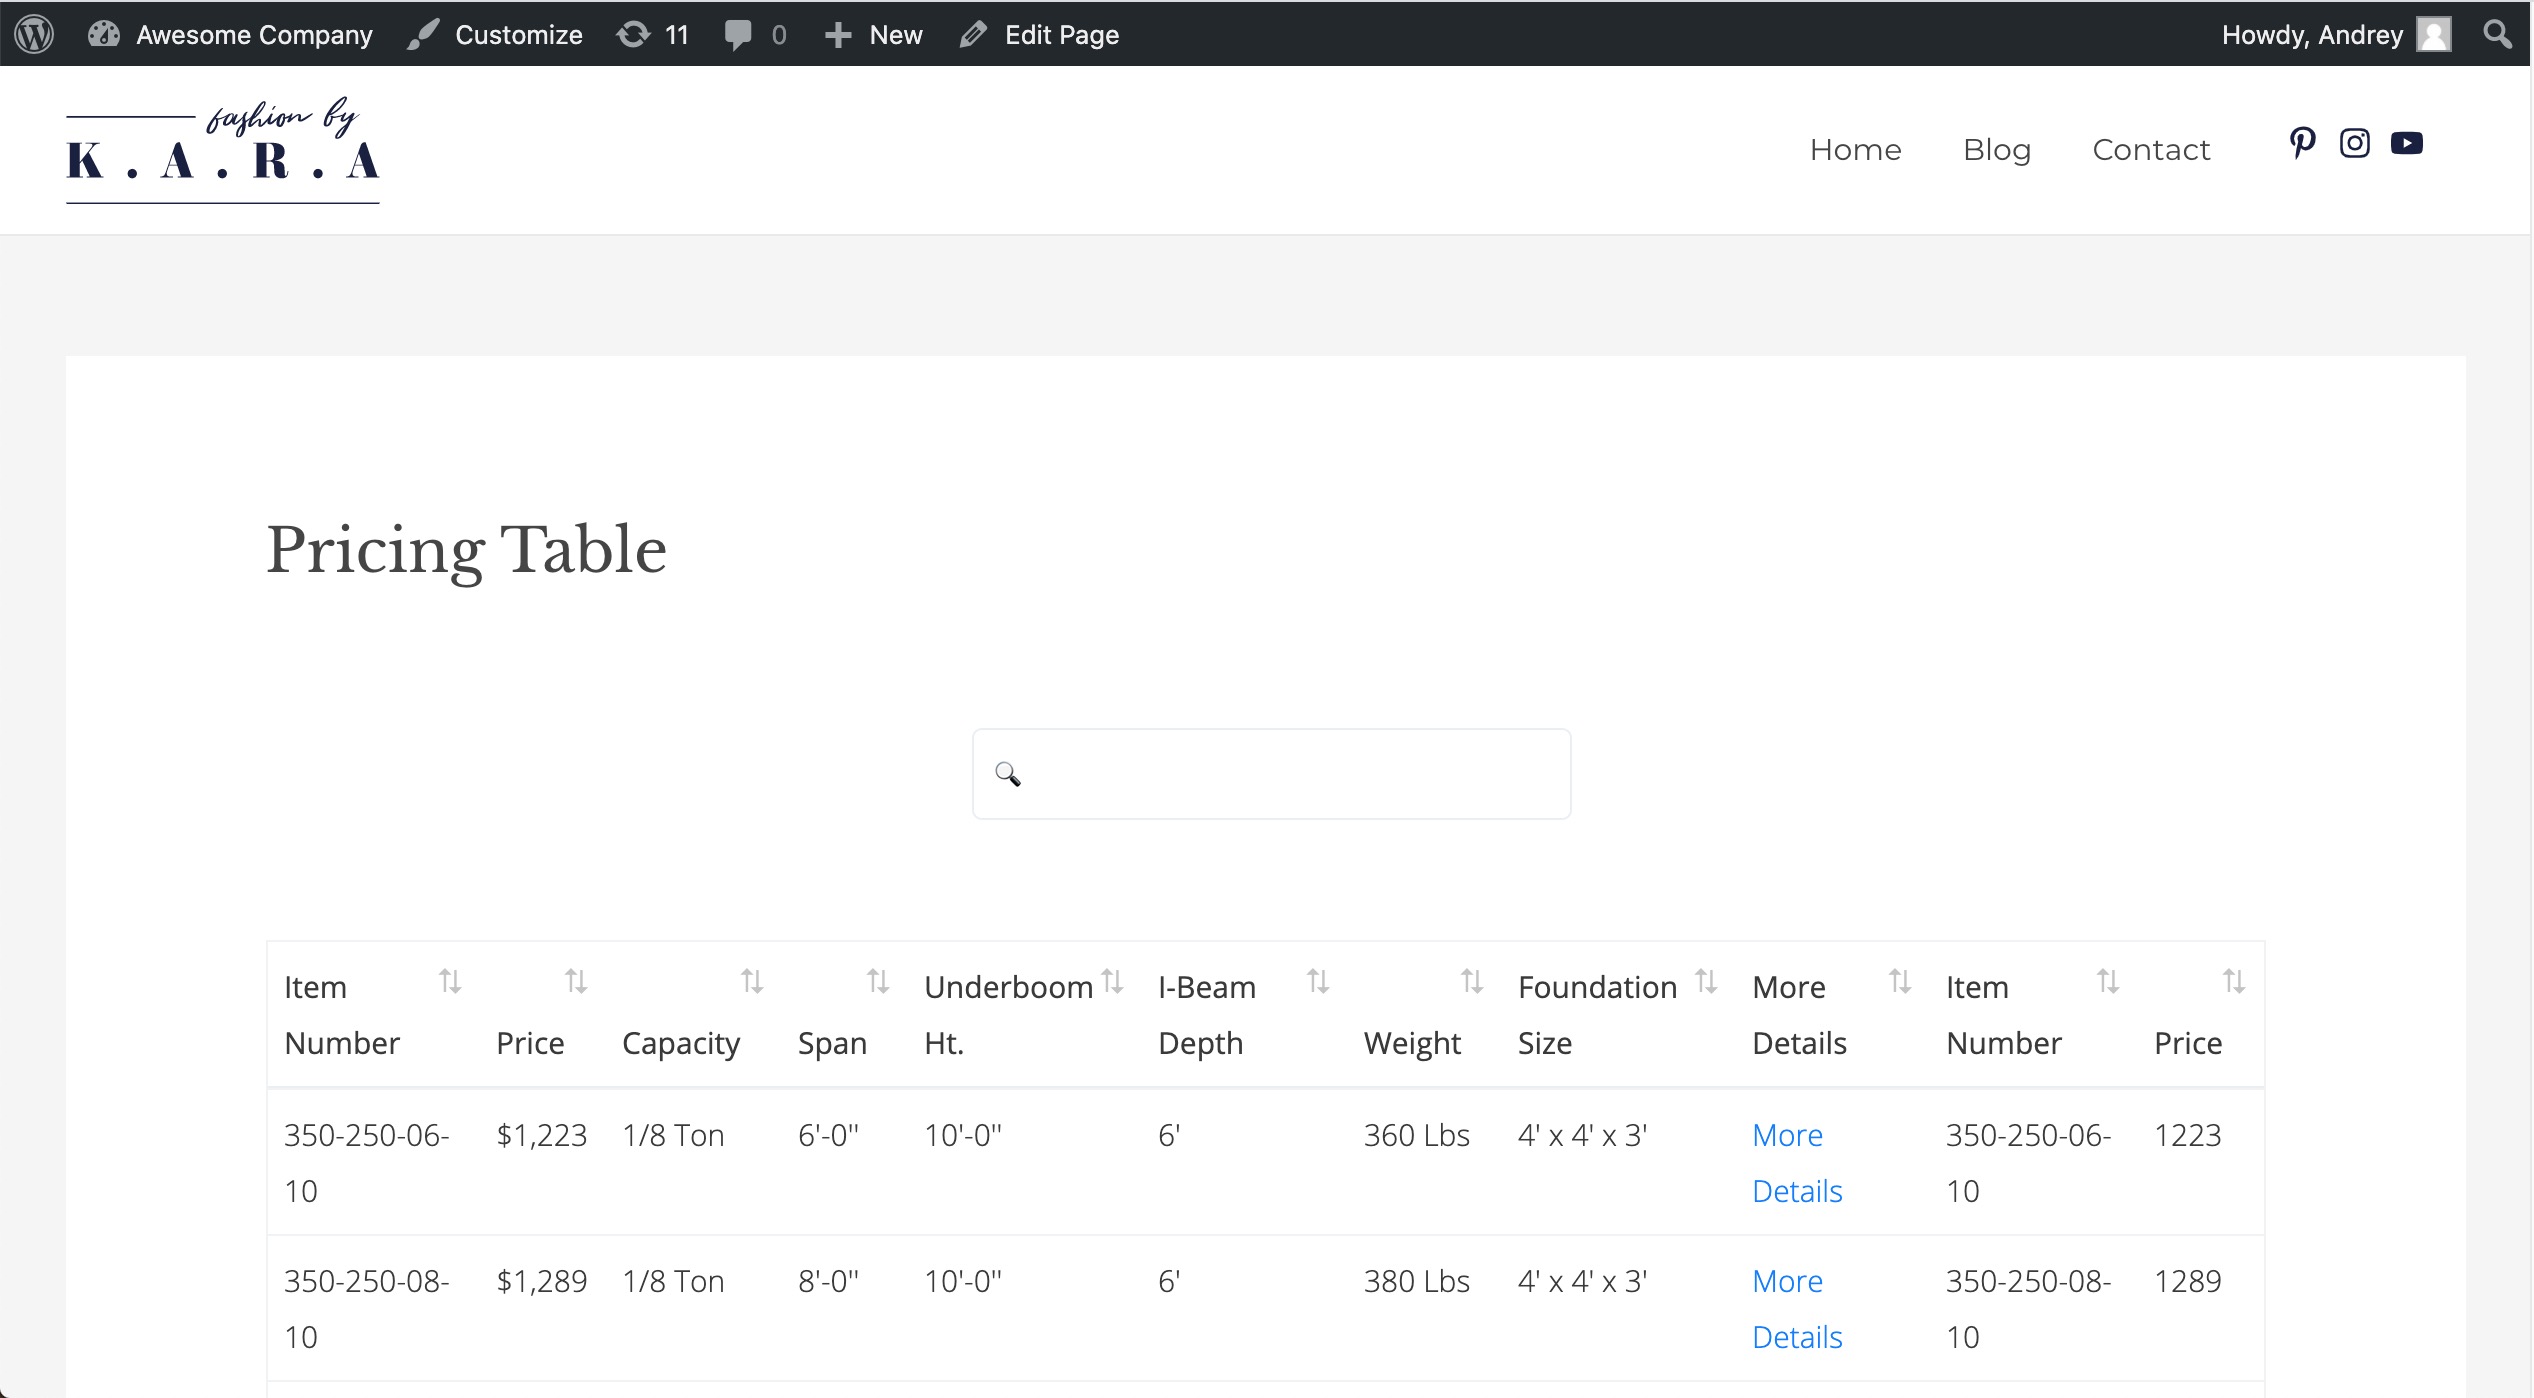Click the Pricing Table heading
Screen dimensions: 2534x1398
(x=466, y=550)
